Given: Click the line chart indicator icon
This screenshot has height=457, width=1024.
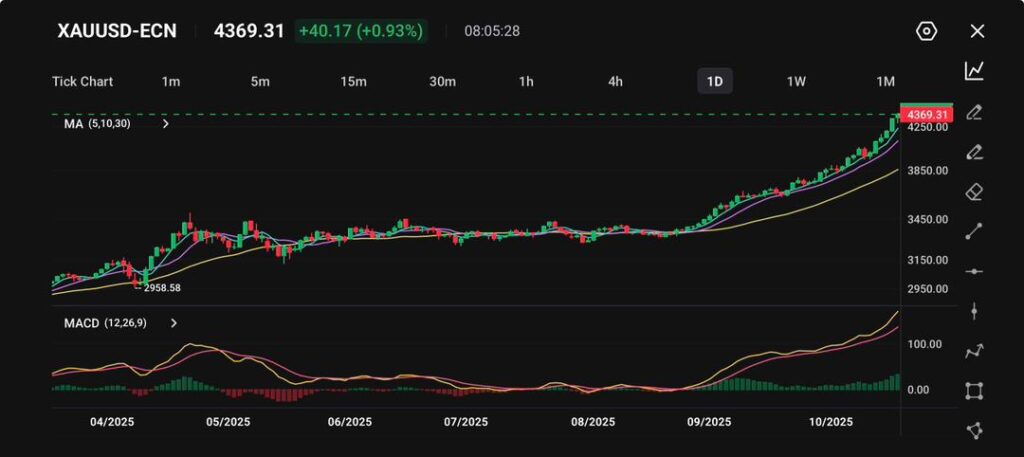Looking at the screenshot, I should tap(974, 71).
